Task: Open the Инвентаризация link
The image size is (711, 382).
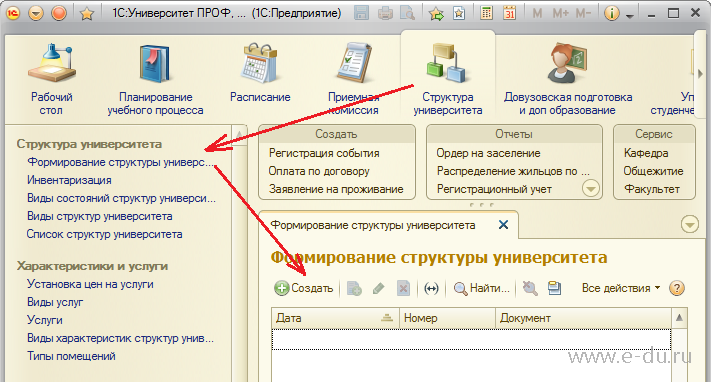Action: coord(69,180)
